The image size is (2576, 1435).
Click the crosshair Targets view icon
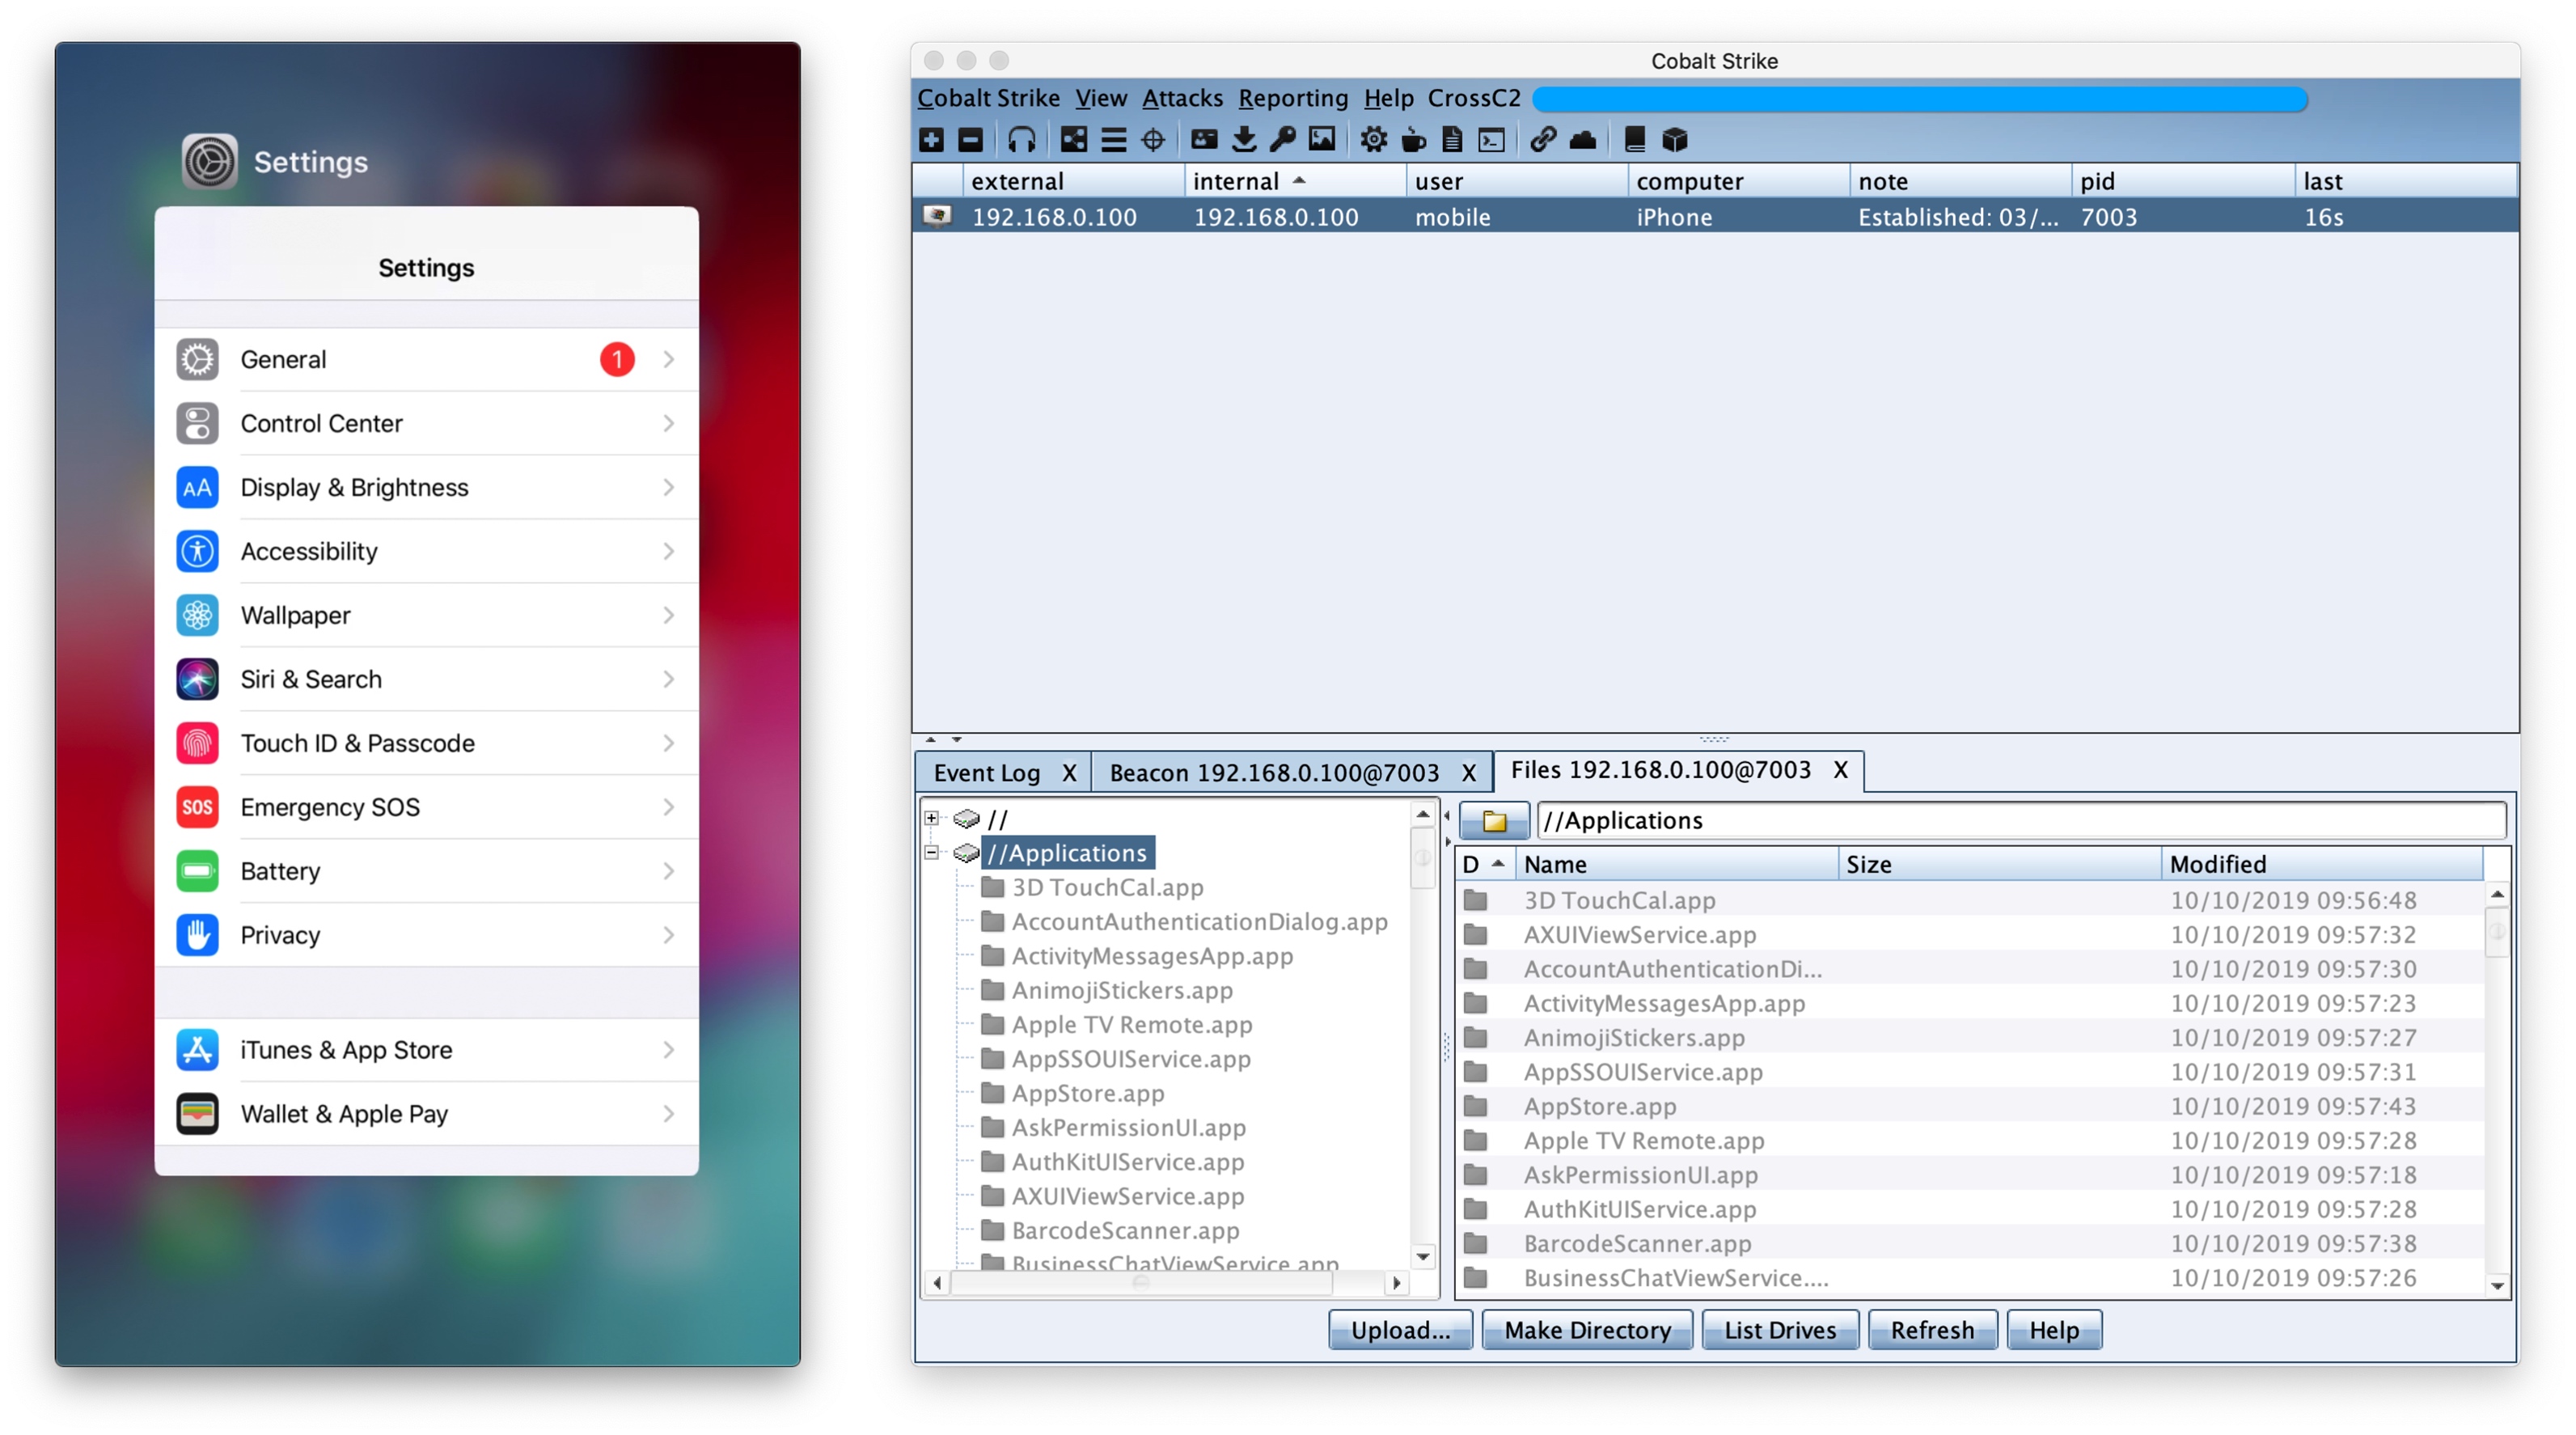1153,140
